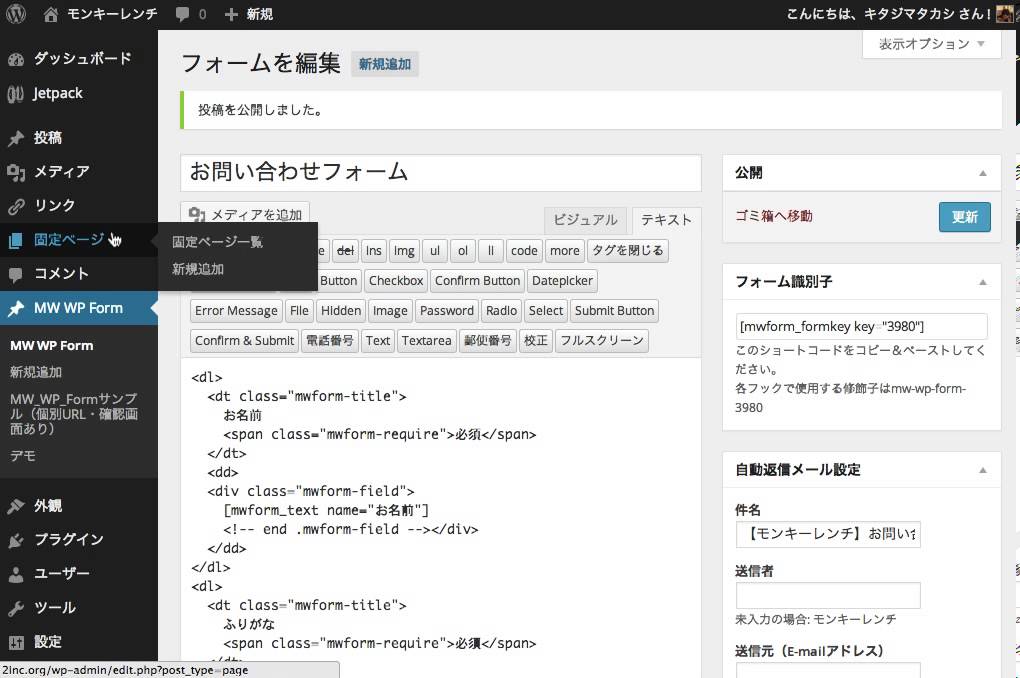Click the ユーザー user icon
Screen dimensions: 1020x678
pyautogui.click(x=16, y=574)
